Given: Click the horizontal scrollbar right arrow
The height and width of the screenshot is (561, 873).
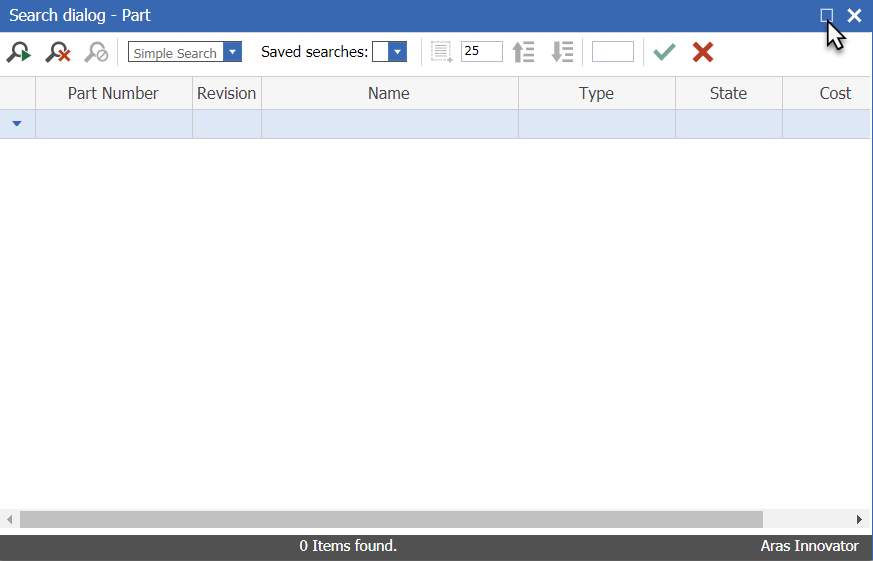Looking at the screenshot, I should [859, 520].
